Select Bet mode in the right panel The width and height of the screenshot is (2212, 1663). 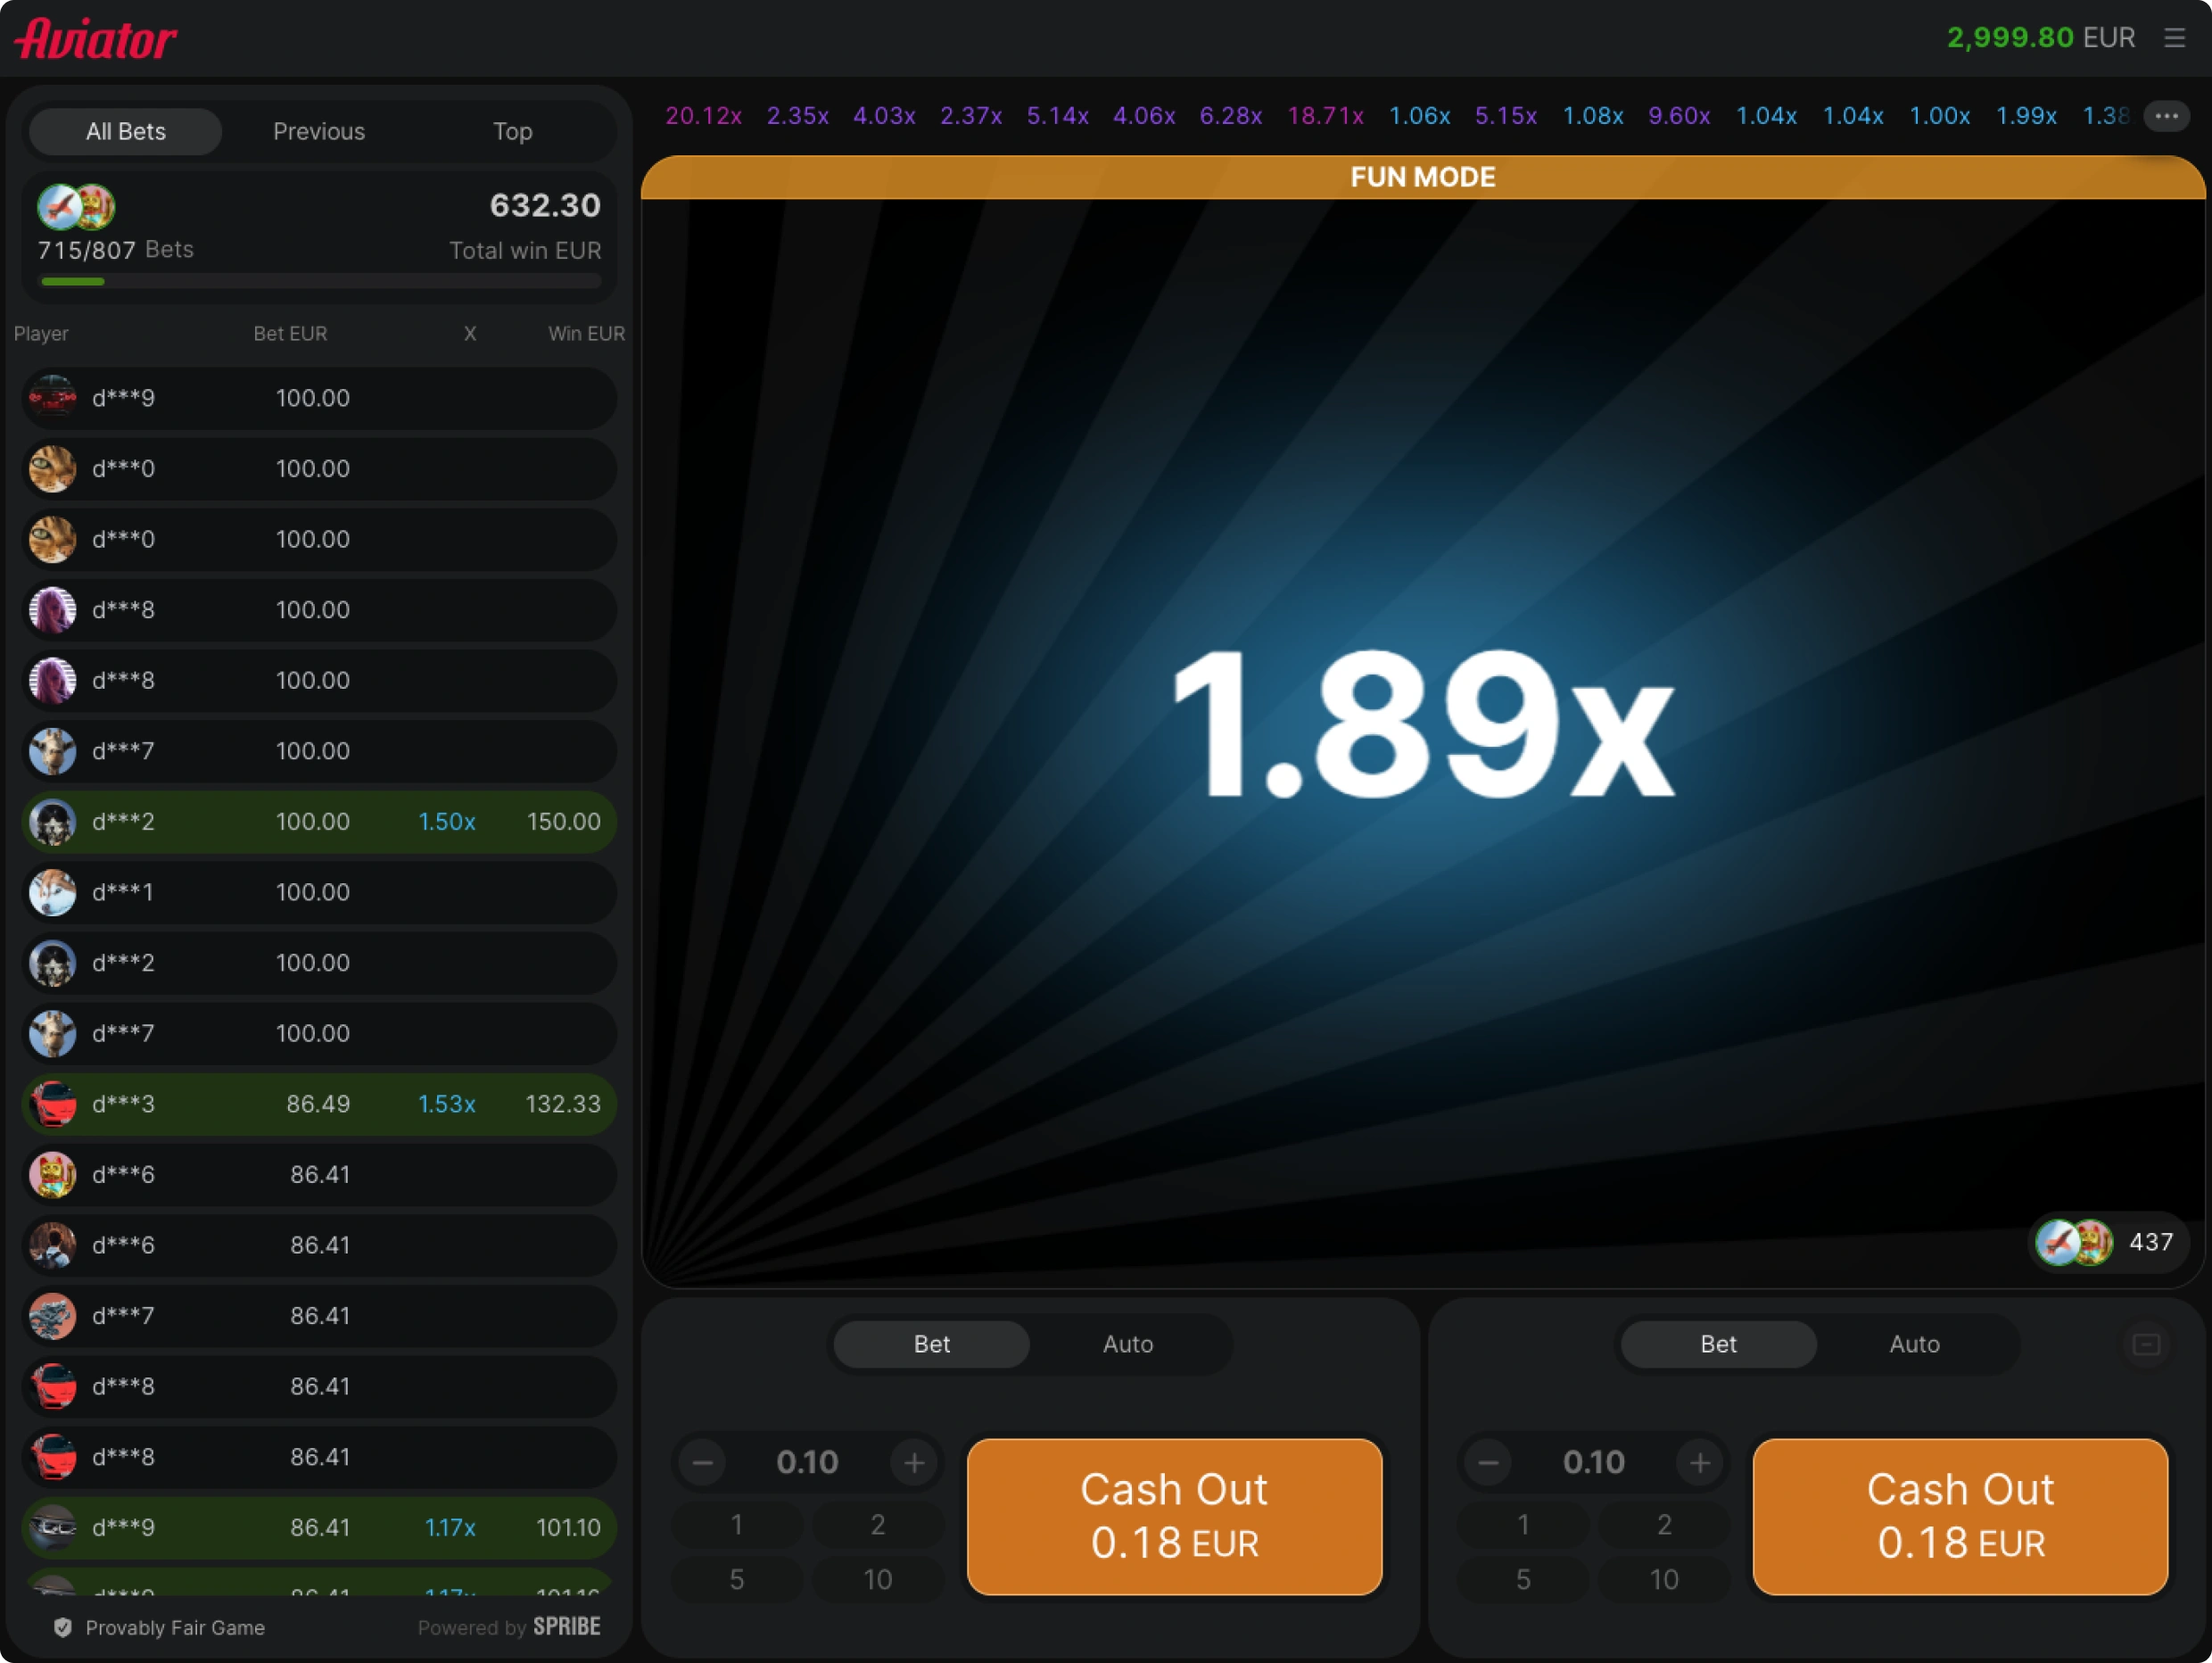click(x=1718, y=1344)
